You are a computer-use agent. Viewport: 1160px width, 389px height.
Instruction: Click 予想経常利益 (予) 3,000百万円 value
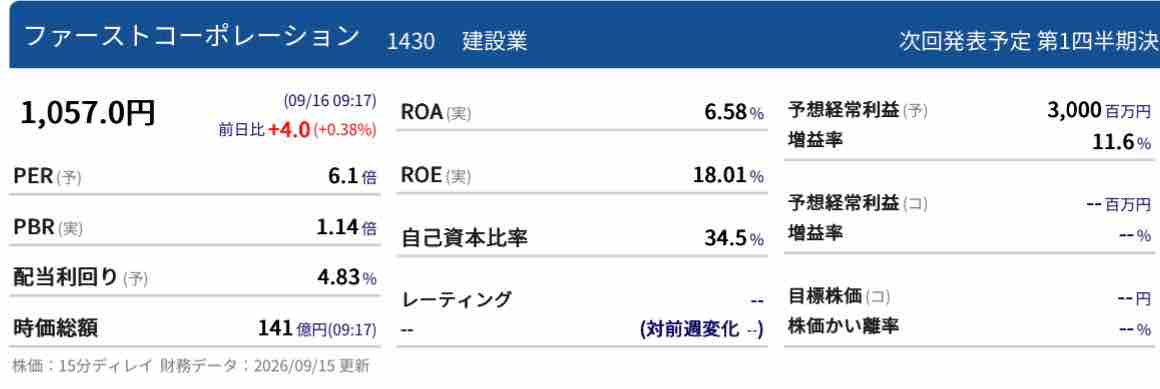tap(1099, 111)
